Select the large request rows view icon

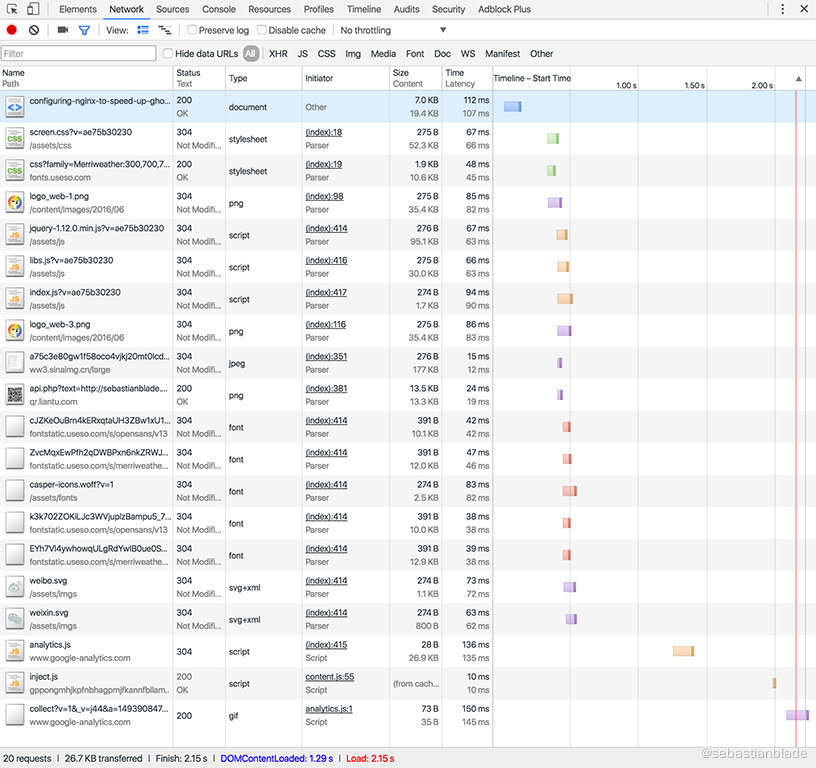143,30
